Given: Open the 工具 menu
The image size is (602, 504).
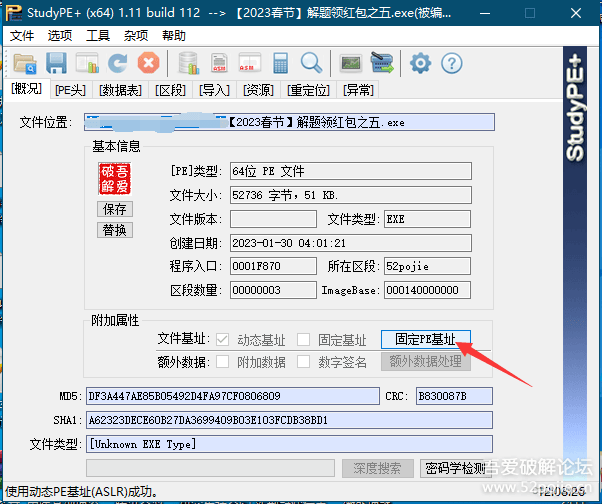Looking at the screenshot, I should coord(98,36).
